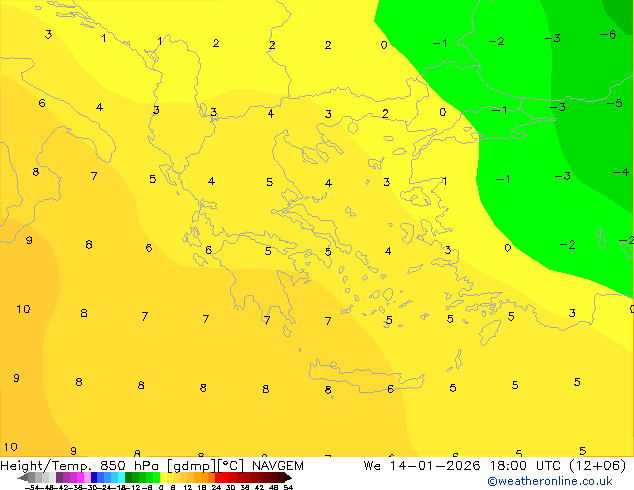This screenshot has height=490, width=634.
Task: Click the "18:00 UTC" forecast time
Action: 525,466
